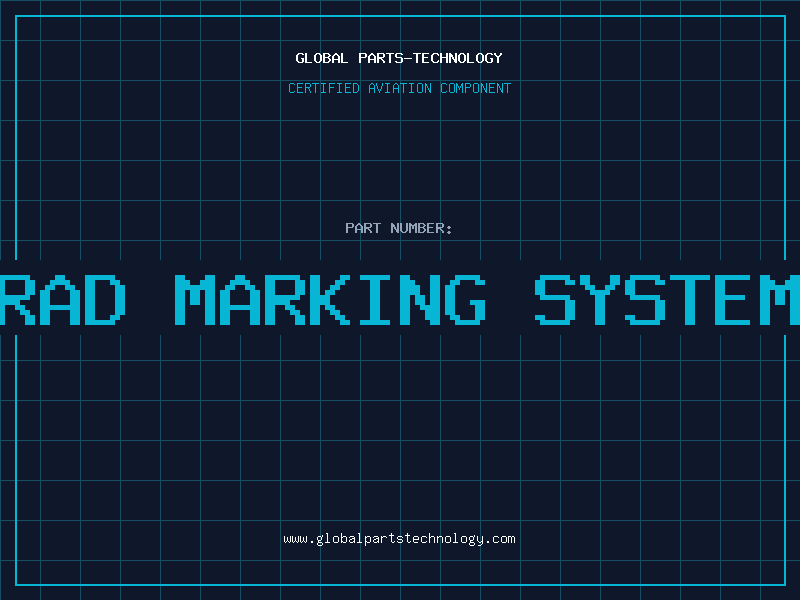Click the www prefix of the website URL
This screenshot has height=600, width=800.
[295, 539]
